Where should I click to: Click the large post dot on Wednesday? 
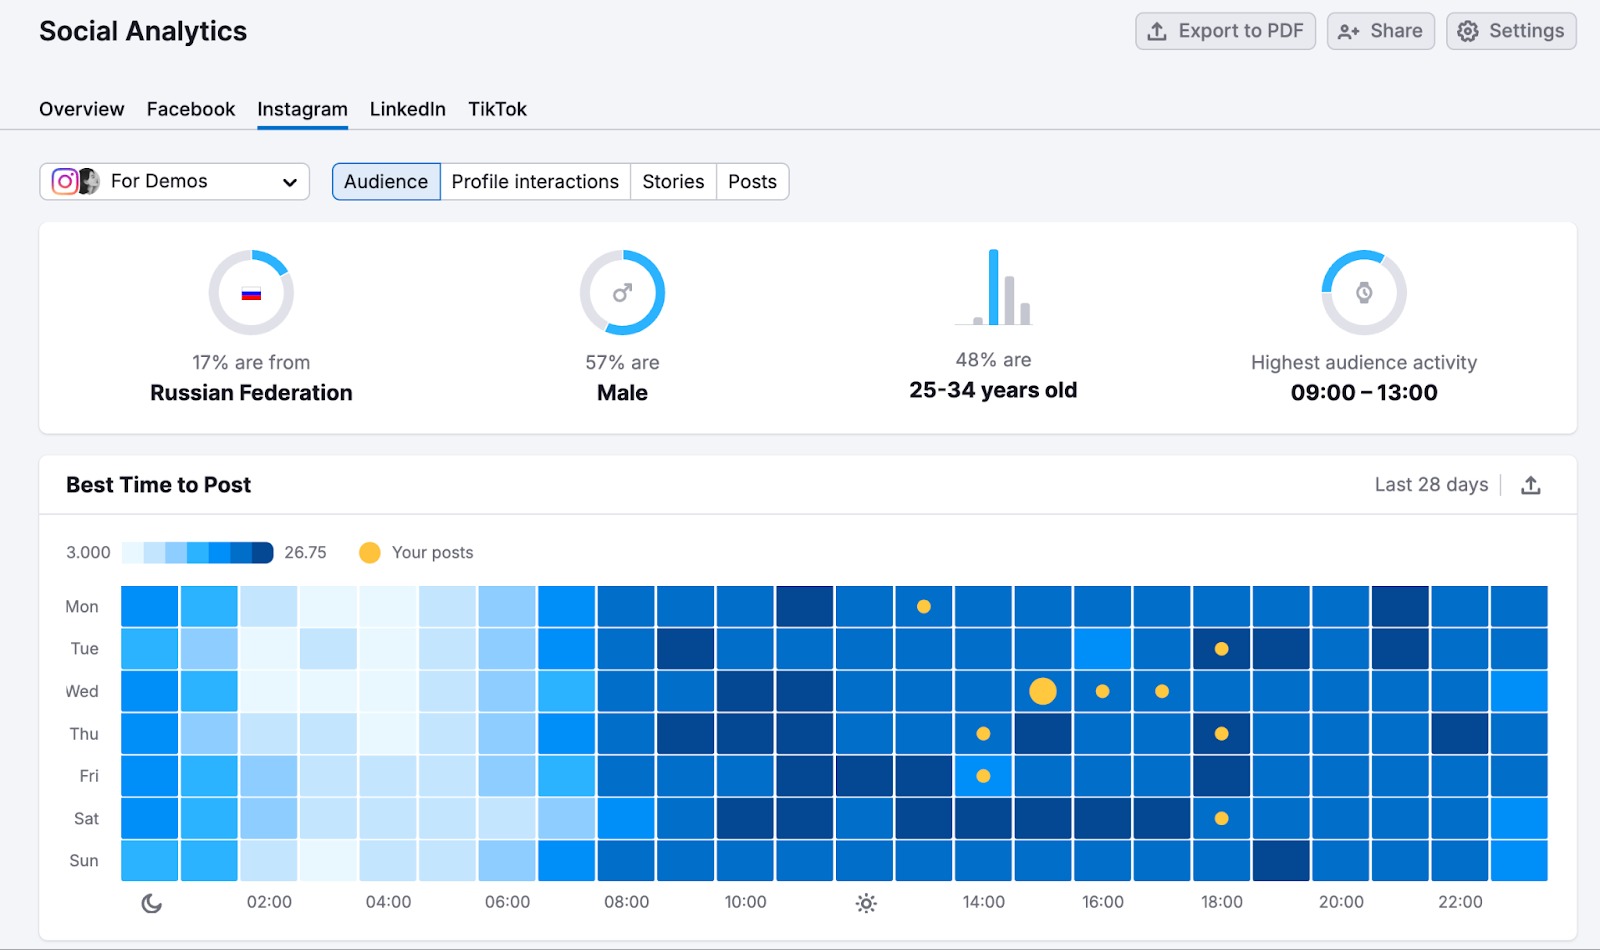click(x=1043, y=691)
